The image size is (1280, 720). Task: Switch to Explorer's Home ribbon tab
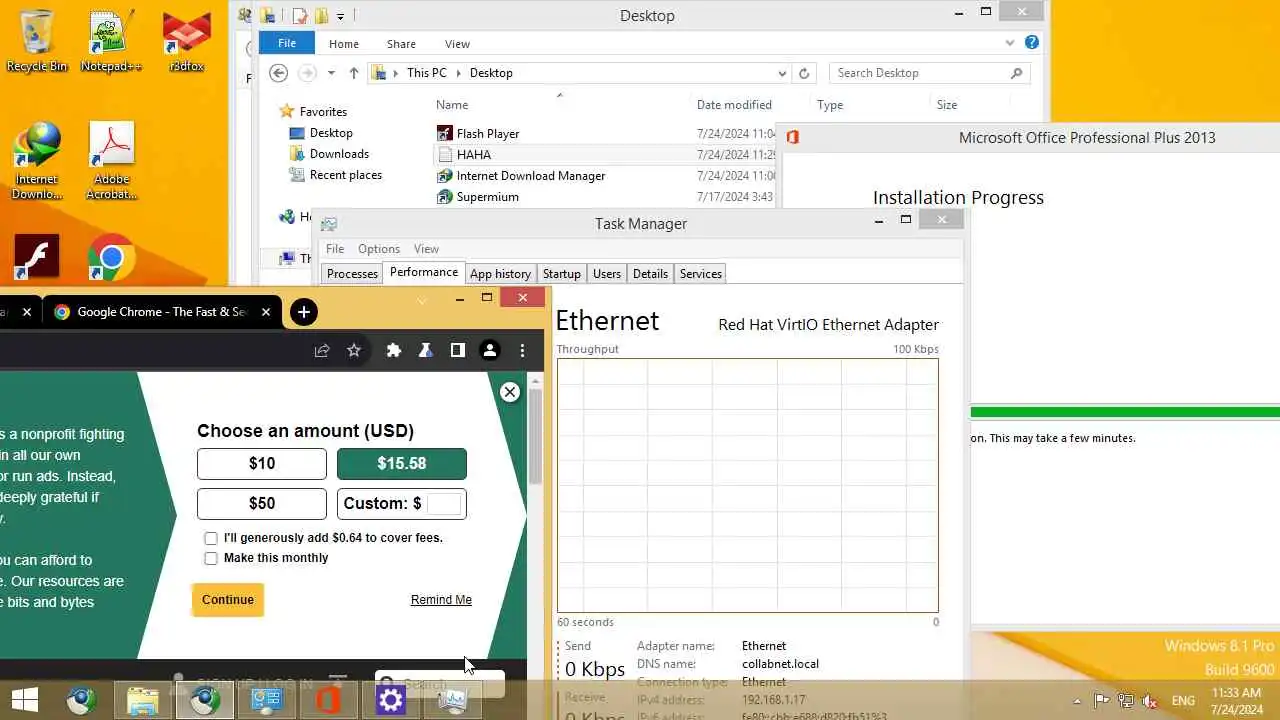(343, 44)
